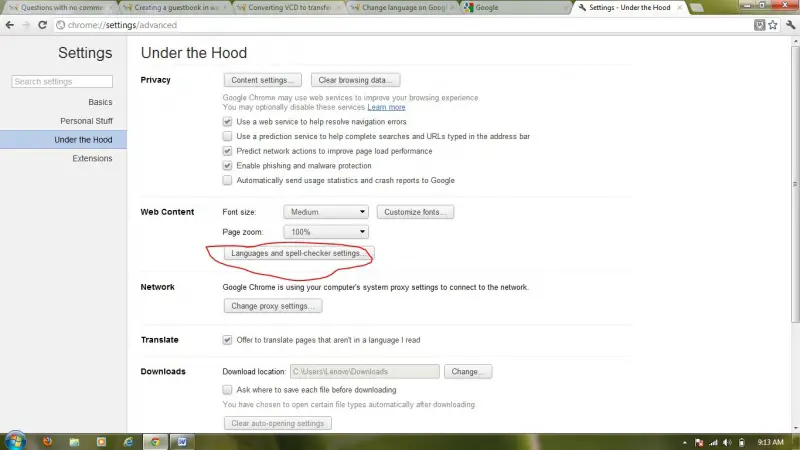Image resolution: width=800 pixels, height=450 pixels.
Task: Click the browser back arrow
Action: [10, 25]
